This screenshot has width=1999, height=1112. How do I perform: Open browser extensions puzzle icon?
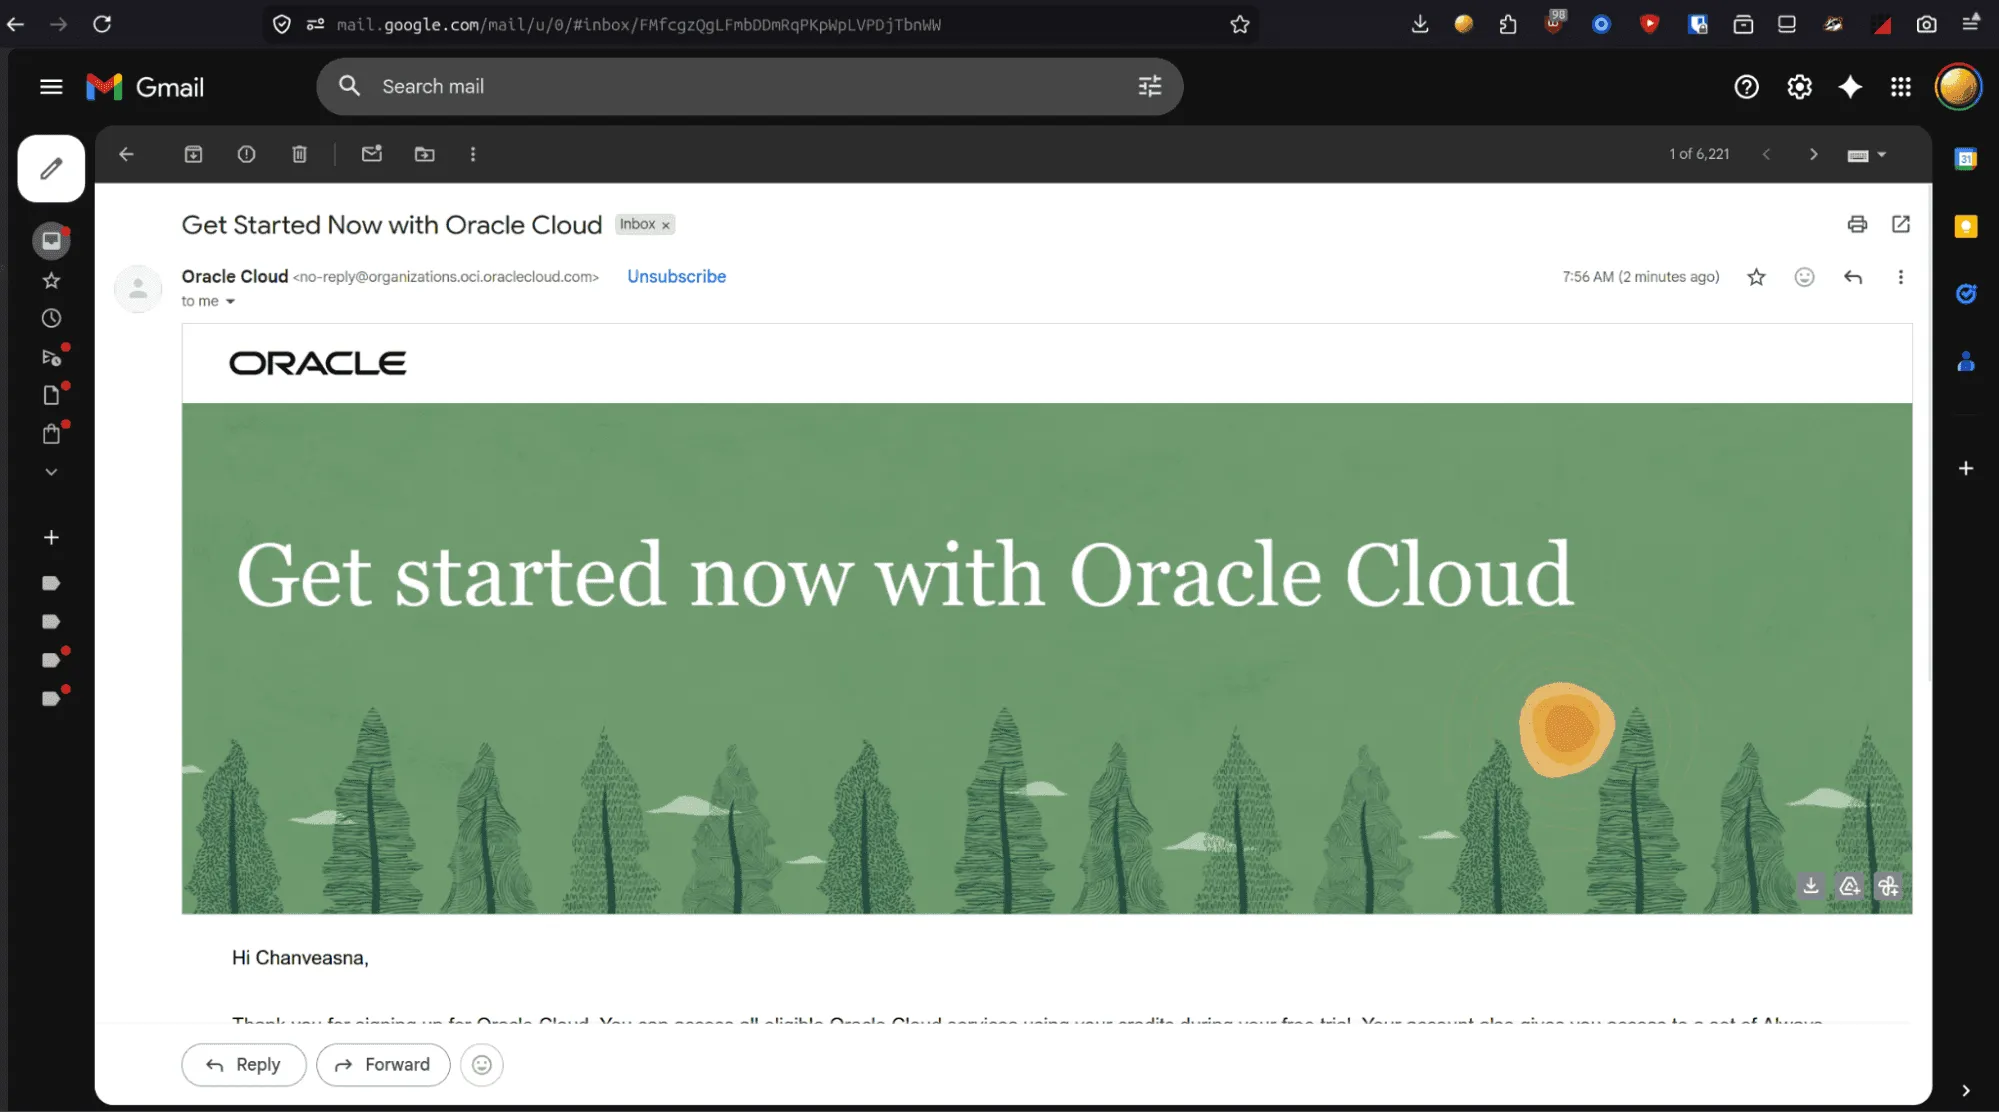(x=1508, y=24)
